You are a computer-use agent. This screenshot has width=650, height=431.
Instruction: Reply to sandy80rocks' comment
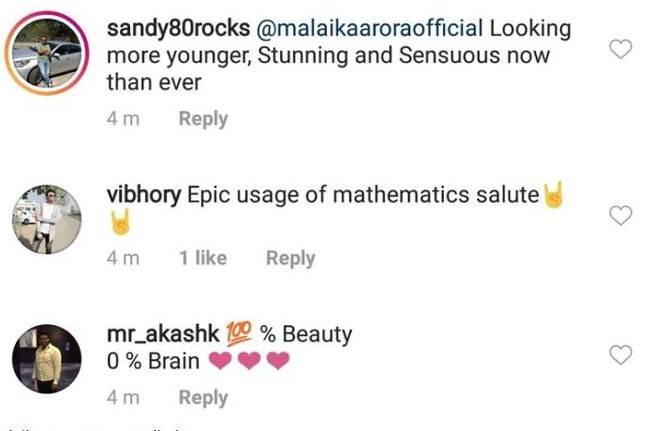click(x=203, y=119)
